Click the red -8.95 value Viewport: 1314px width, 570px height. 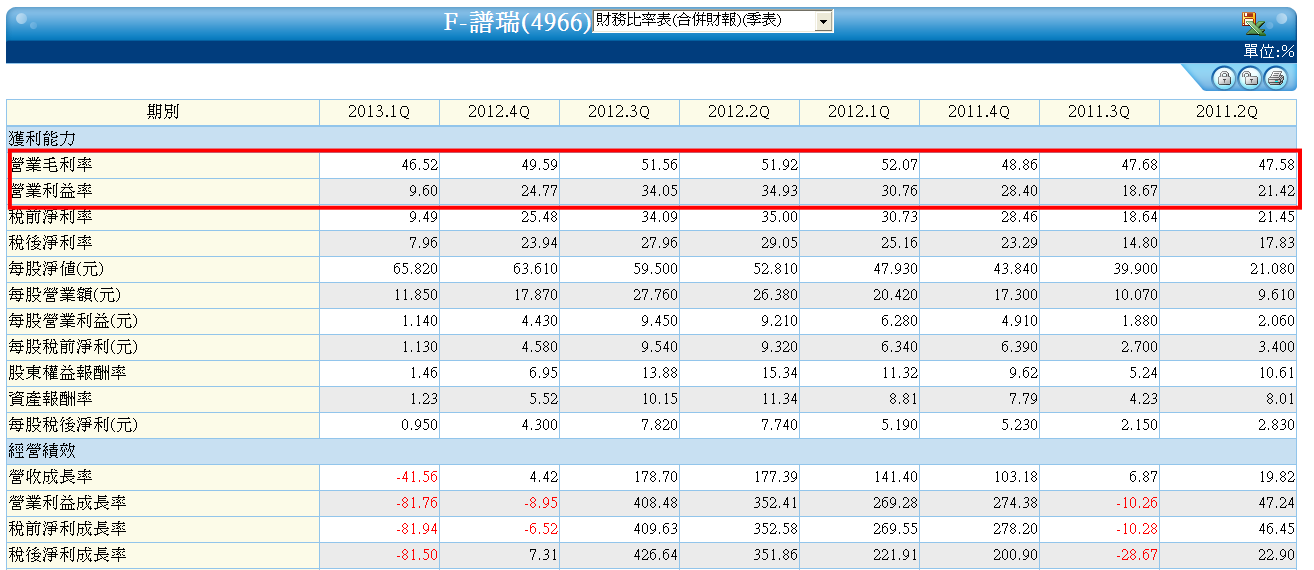coord(541,503)
